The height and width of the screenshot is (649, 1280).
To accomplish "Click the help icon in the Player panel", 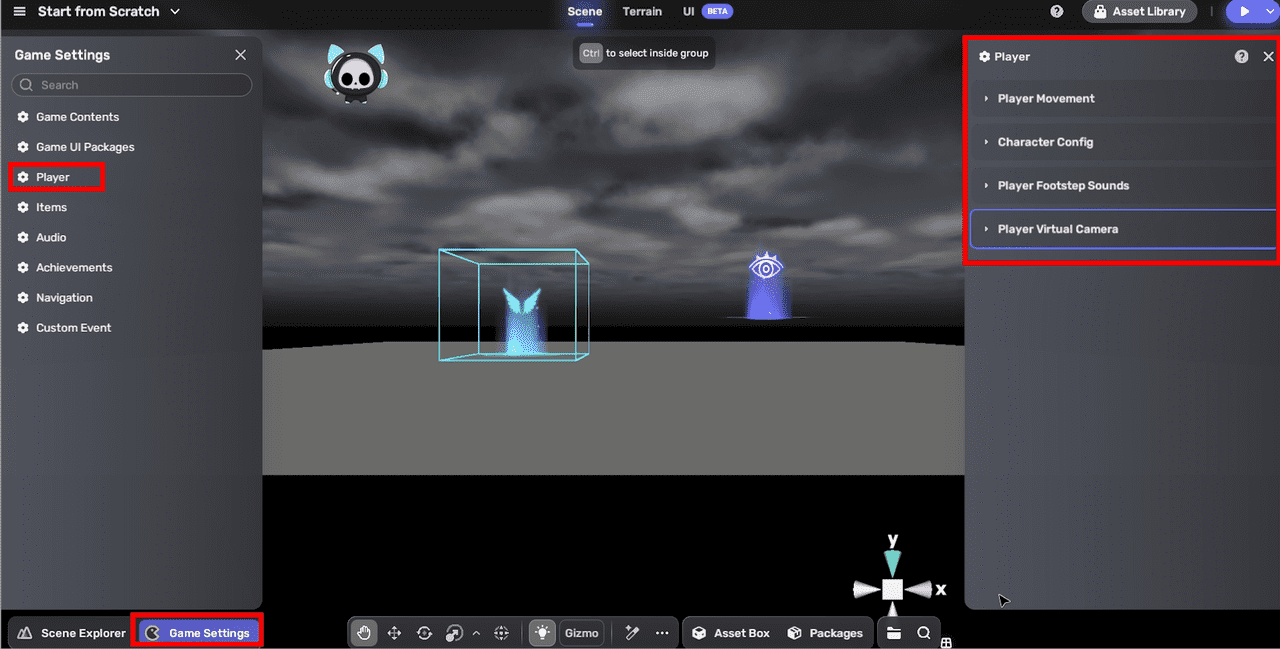I will [x=1241, y=57].
